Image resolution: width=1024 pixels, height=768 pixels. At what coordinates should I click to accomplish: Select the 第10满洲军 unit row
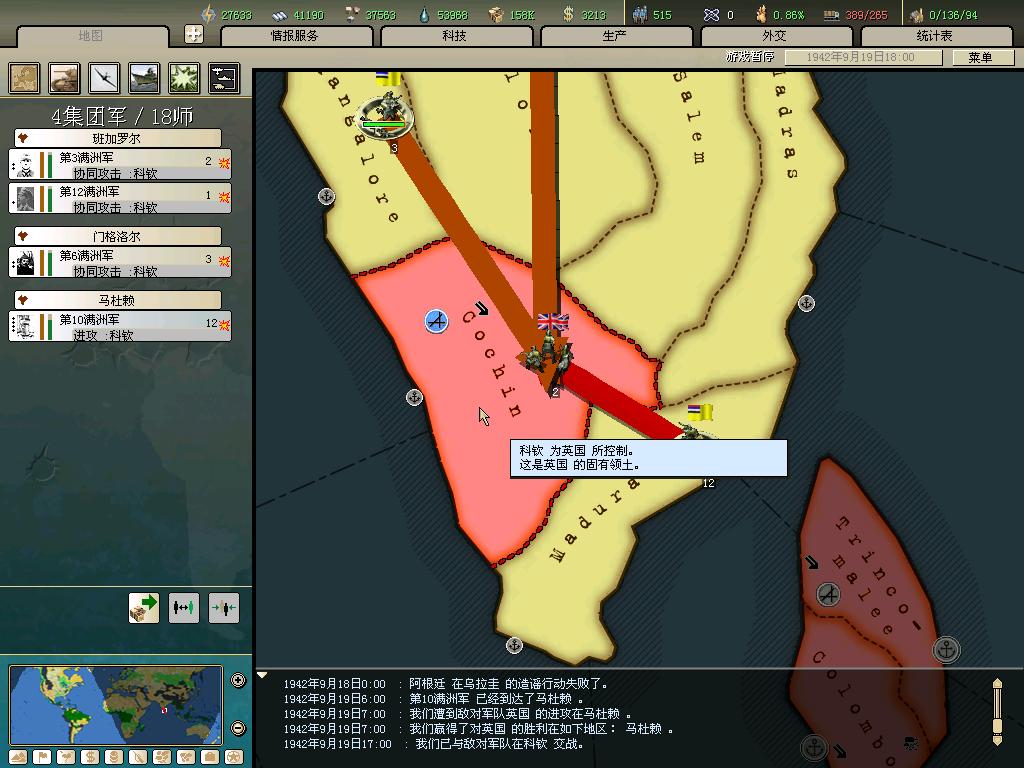pyautogui.click(x=120, y=327)
